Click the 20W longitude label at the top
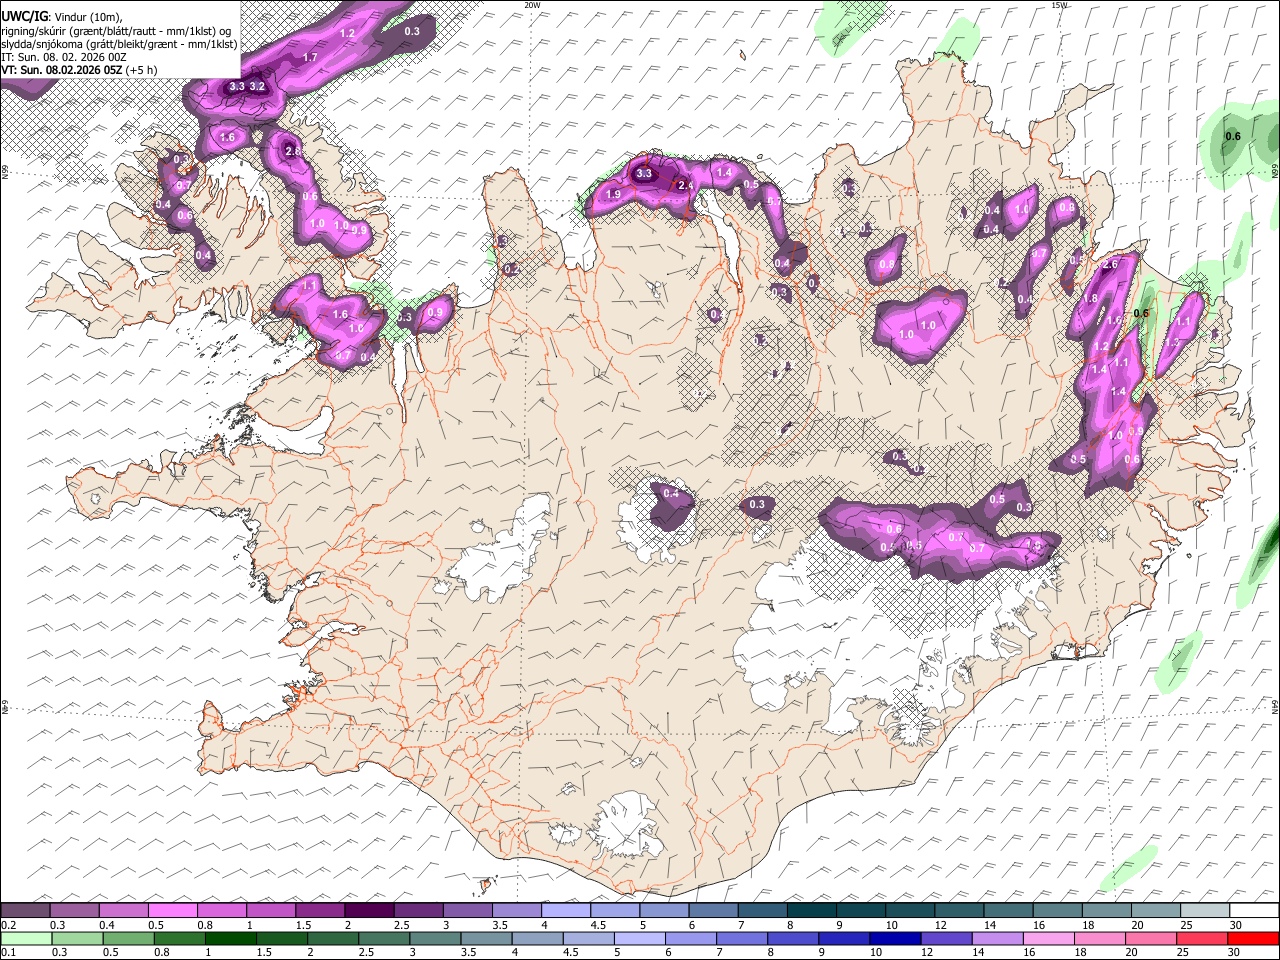Screen dimensions: 1280x960 (532, 5)
